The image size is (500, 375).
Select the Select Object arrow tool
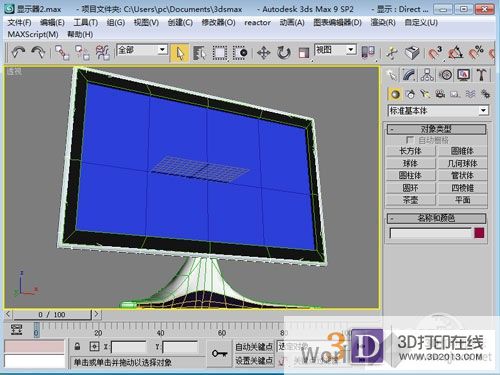pyautogui.click(x=180, y=53)
